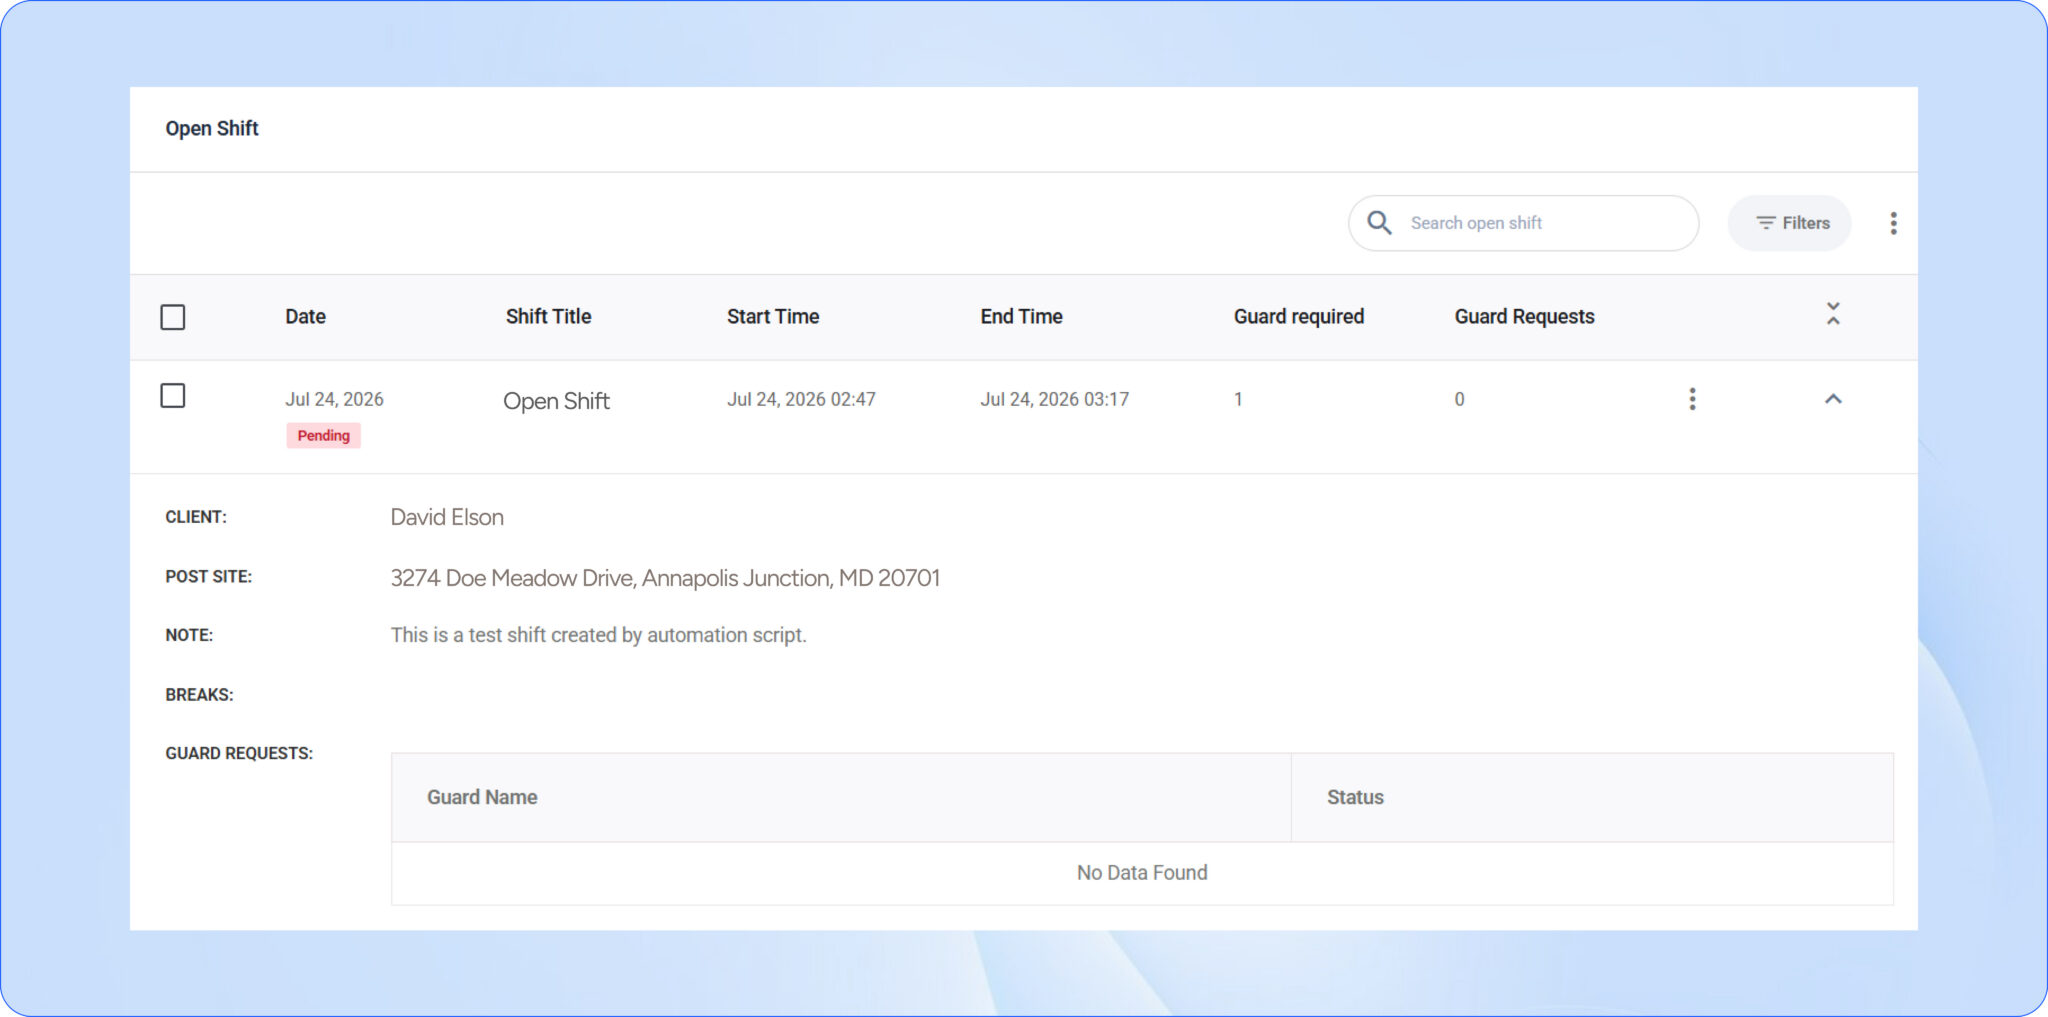Click the No Data Found message
Screen dimensions: 2048x1017
point(1142,873)
